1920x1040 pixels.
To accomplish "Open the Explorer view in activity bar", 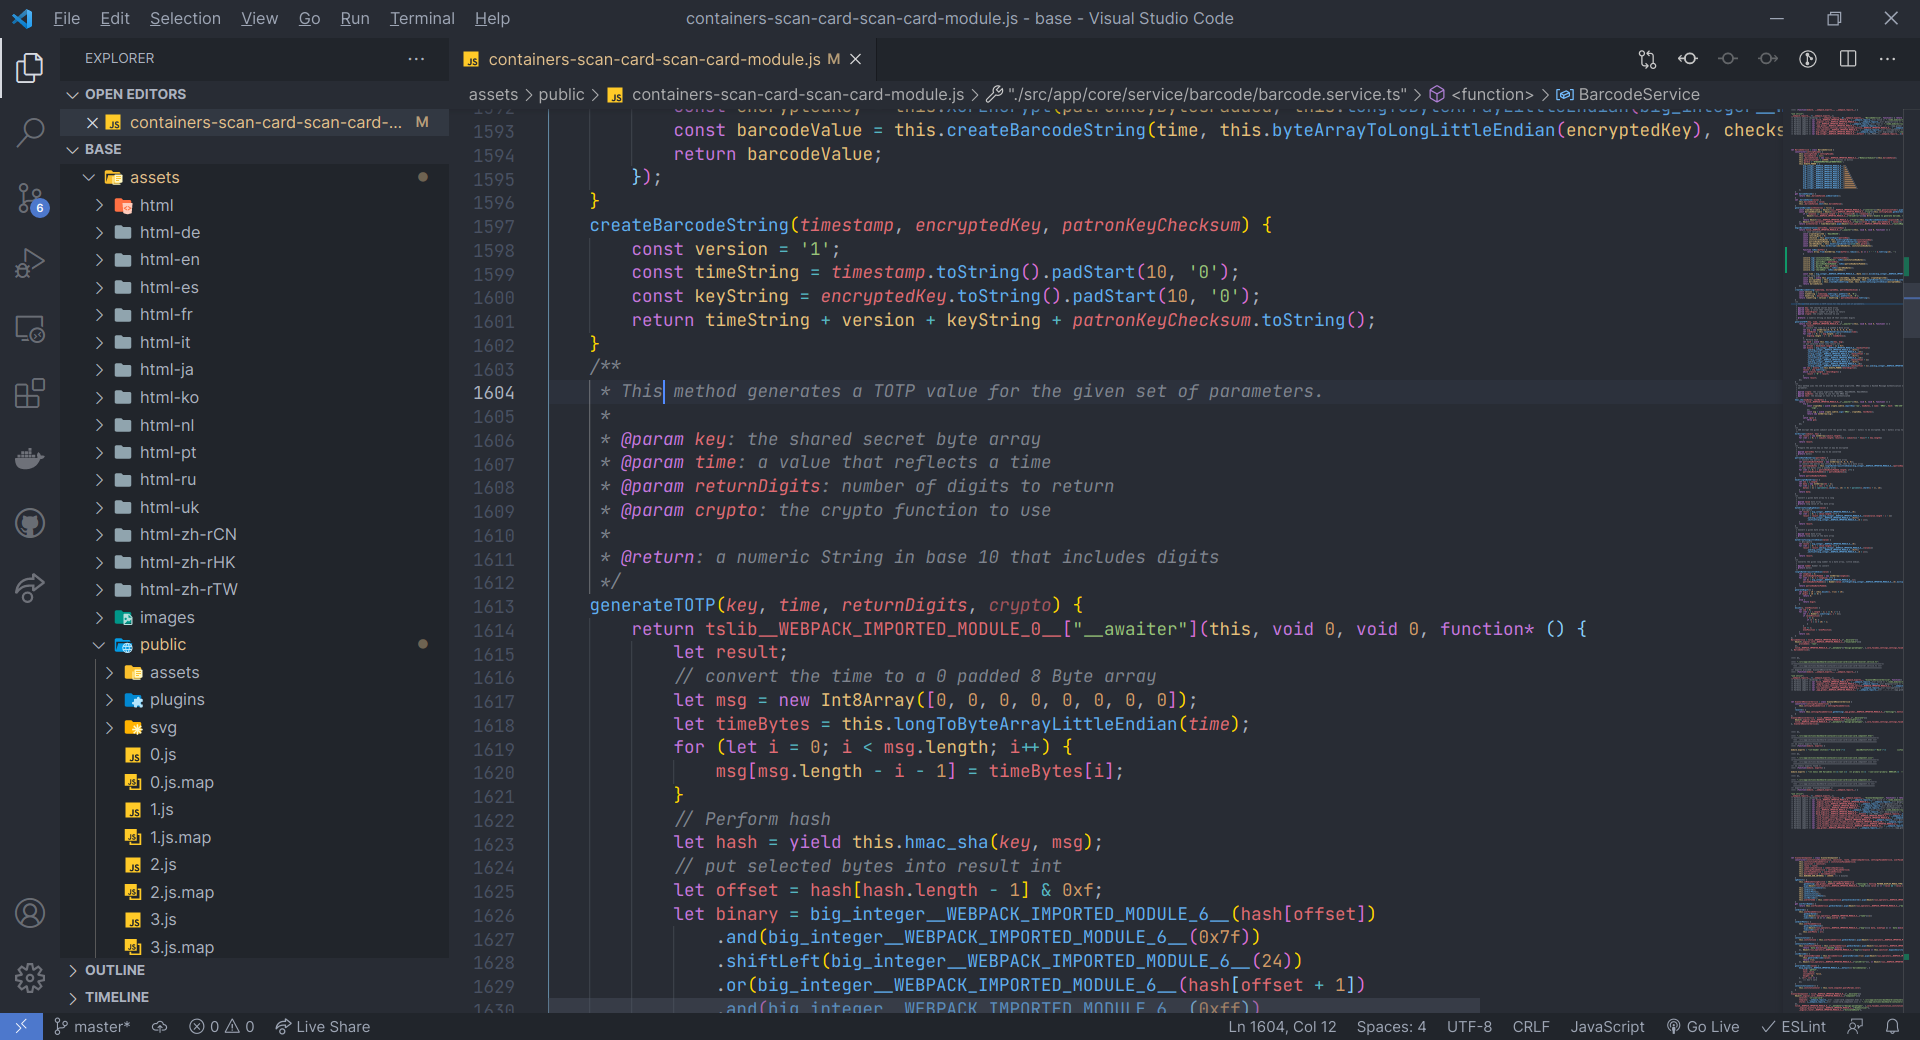I will coord(30,67).
